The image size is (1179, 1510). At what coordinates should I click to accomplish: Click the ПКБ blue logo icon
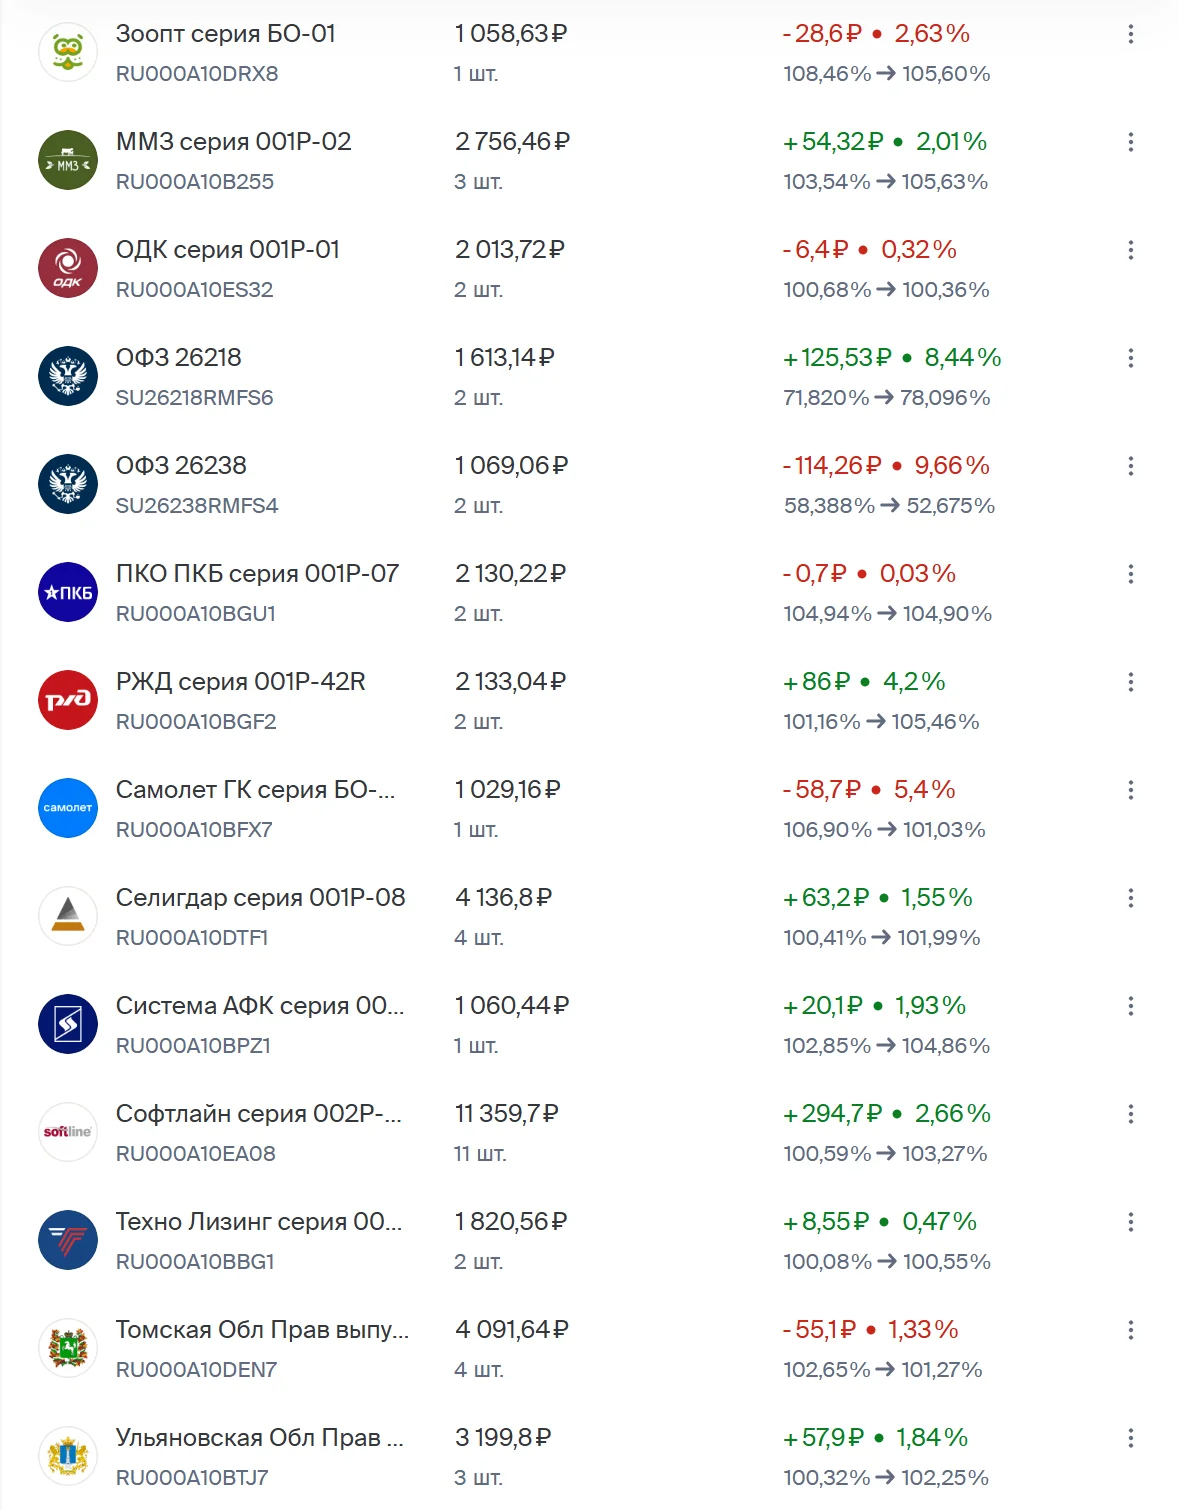[x=68, y=592]
